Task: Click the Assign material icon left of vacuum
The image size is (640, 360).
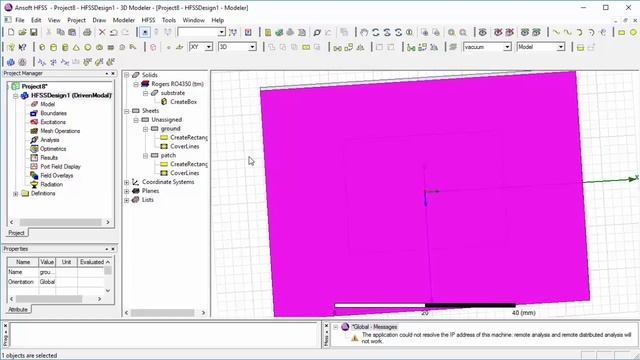Action: pos(453,47)
